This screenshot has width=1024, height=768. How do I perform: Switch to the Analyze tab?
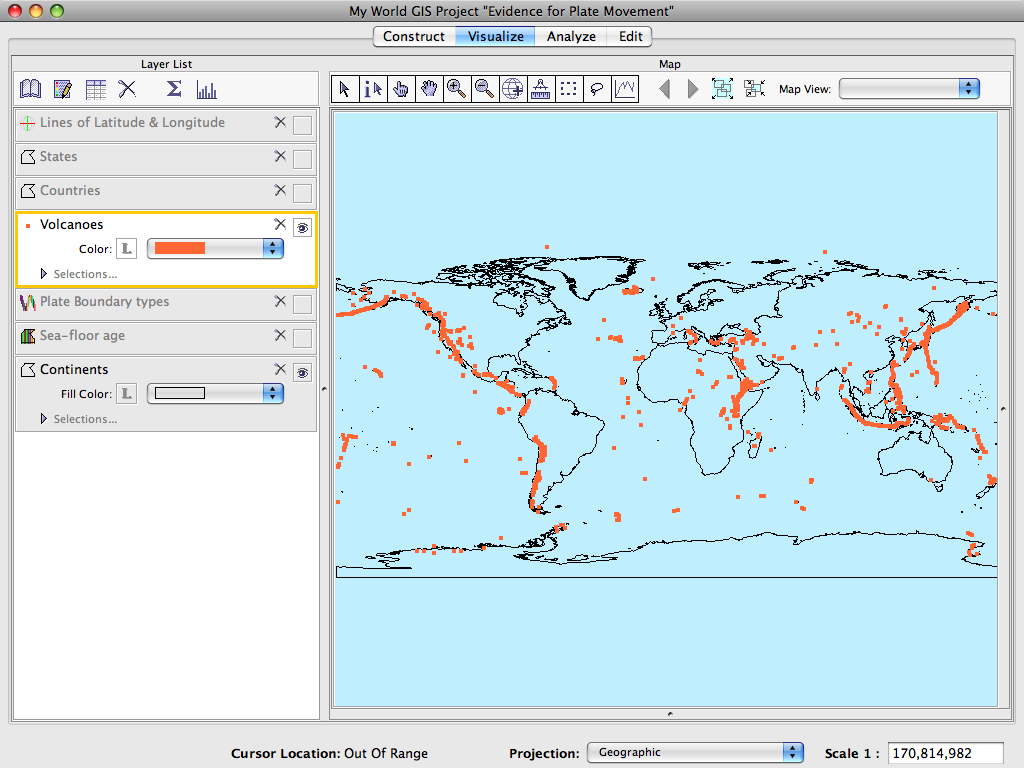point(571,36)
